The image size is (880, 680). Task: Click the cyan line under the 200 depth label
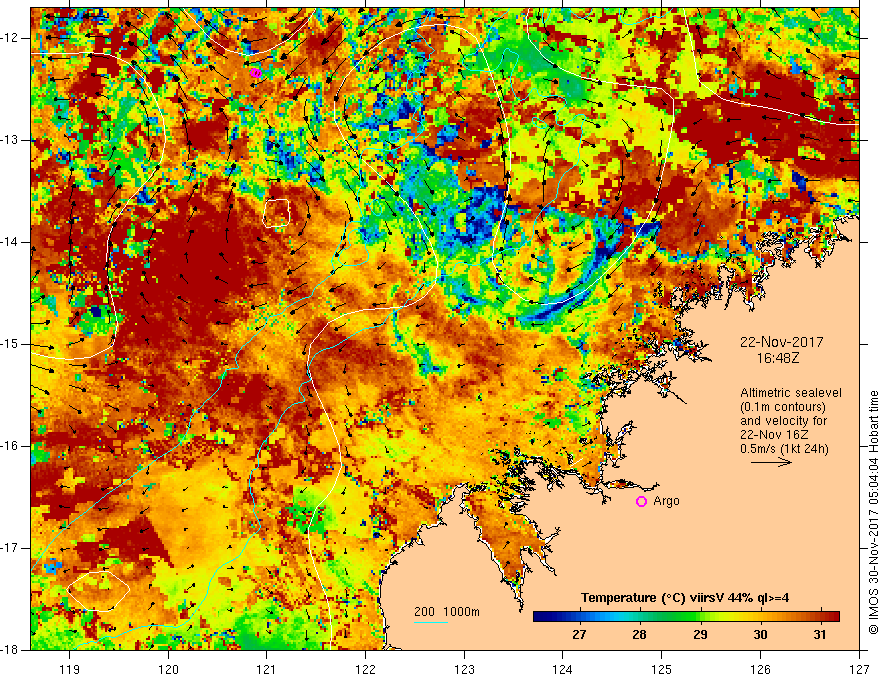coord(430,622)
